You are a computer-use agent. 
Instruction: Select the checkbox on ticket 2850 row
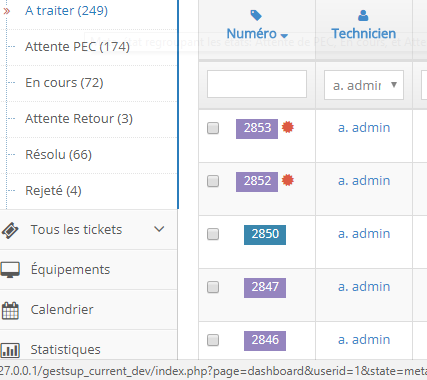(x=213, y=234)
